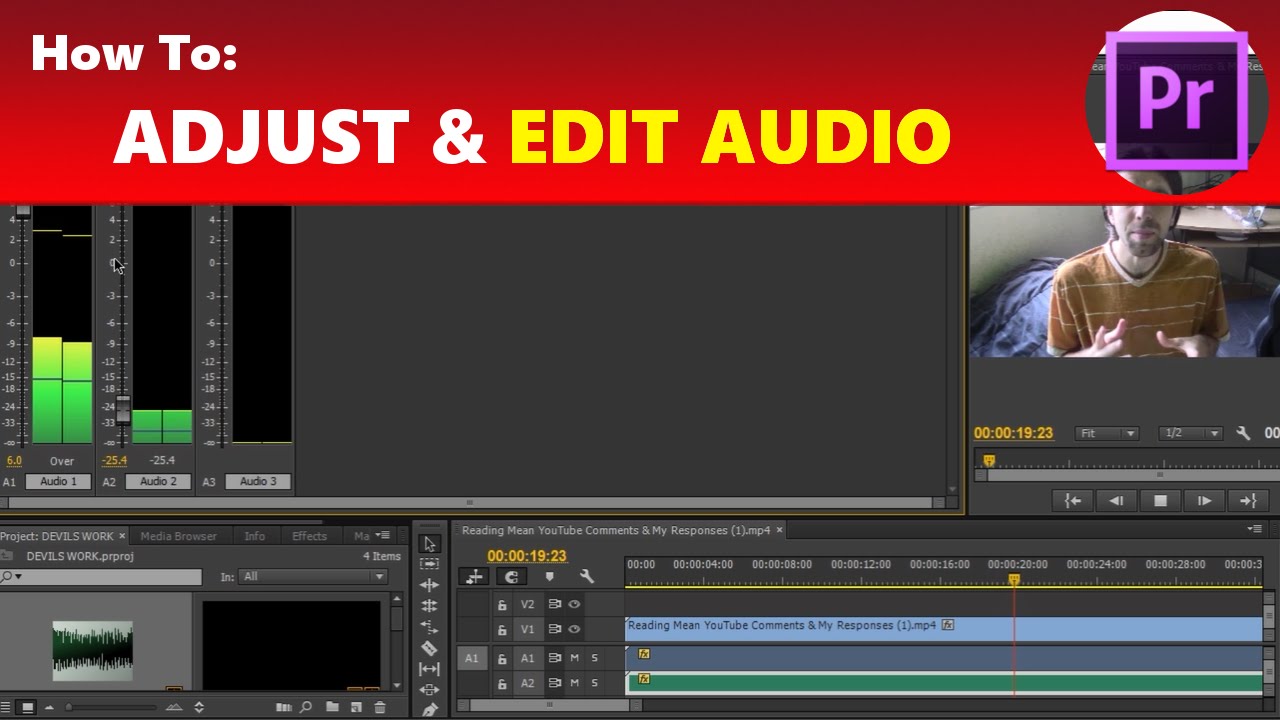Create new bin folder icon

pyautogui.click(x=332, y=707)
